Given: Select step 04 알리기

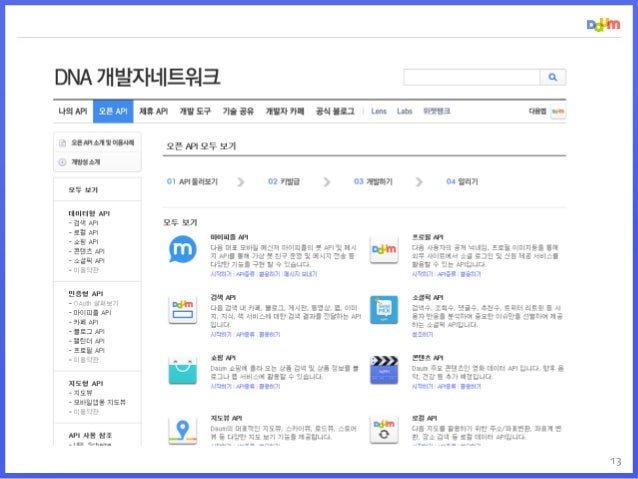Looking at the screenshot, I should coord(462,182).
